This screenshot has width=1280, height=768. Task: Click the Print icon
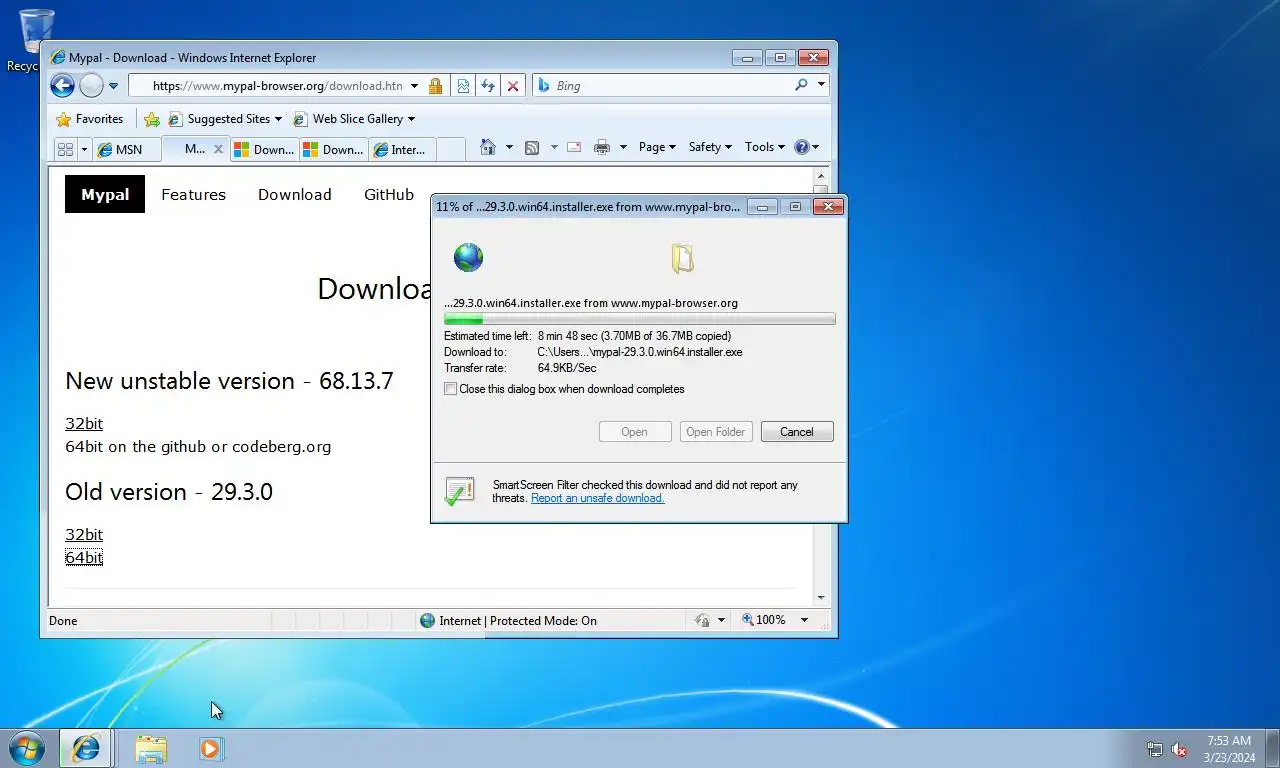pos(602,147)
